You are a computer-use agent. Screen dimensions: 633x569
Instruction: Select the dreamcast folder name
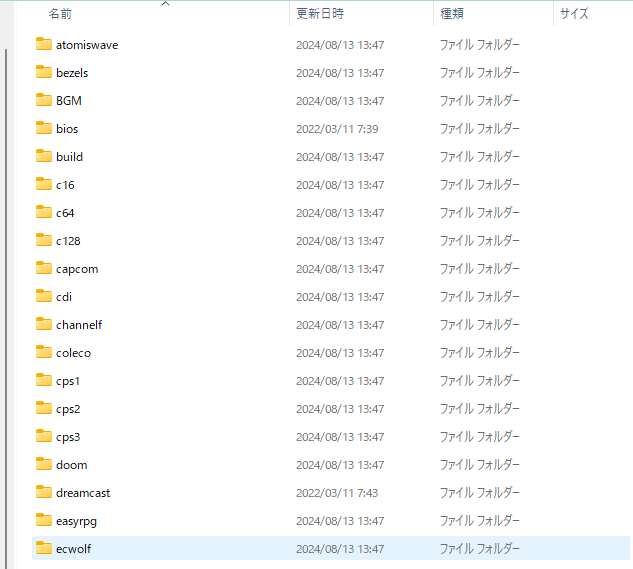pyautogui.click(x=83, y=493)
